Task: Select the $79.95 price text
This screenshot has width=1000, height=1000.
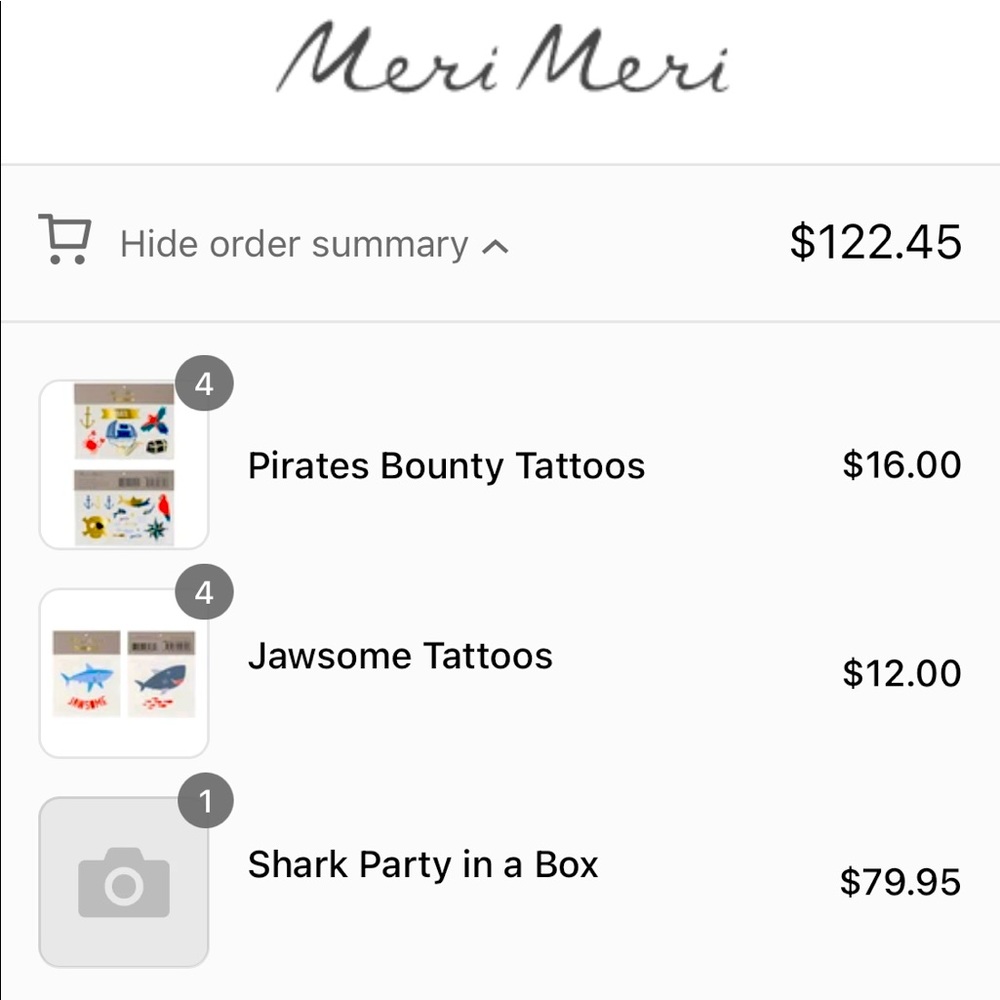Action: click(x=901, y=882)
